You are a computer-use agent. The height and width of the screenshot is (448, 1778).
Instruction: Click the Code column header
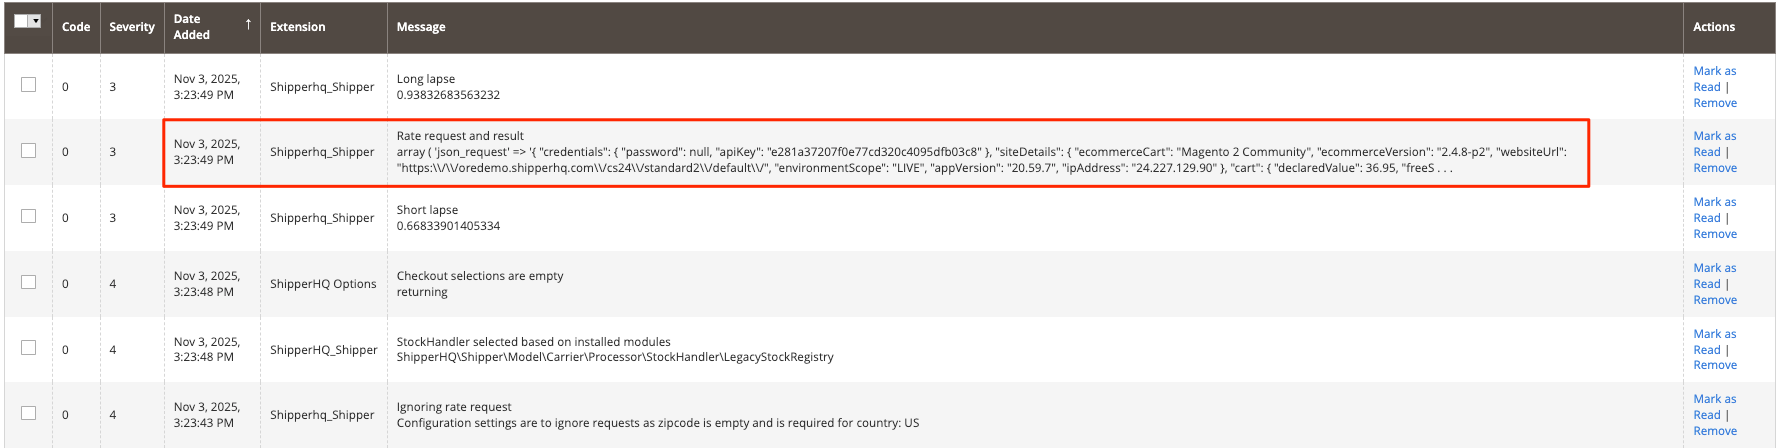click(x=76, y=27)
